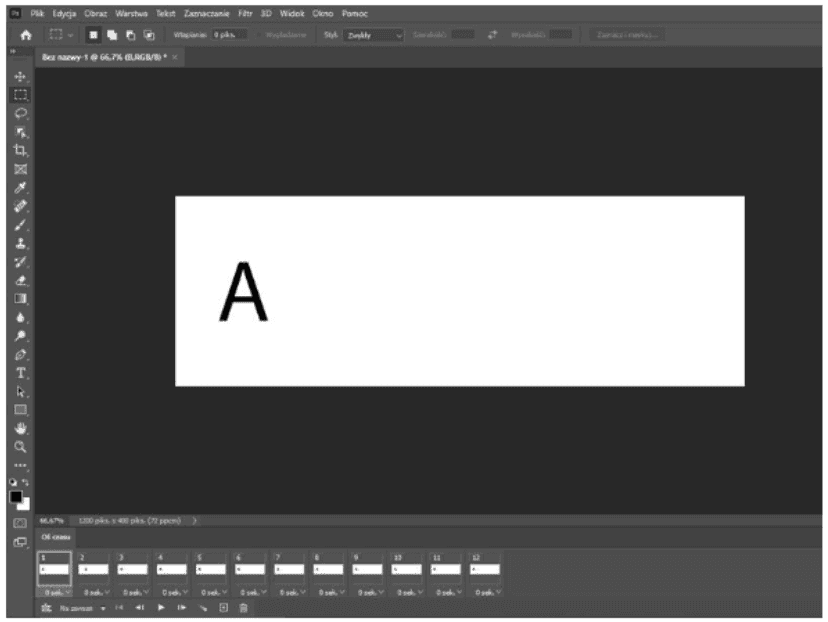Select the Crop tool
This screenshot has height=622, width=828.
pos(20,150)
